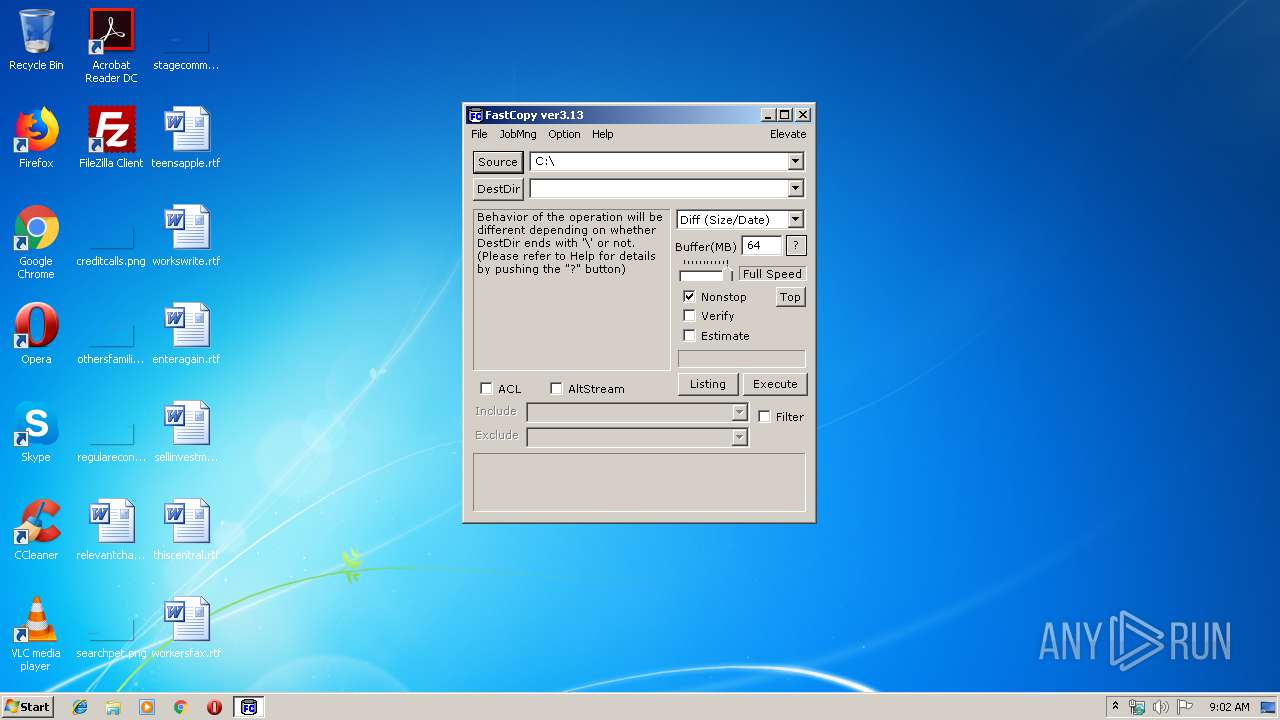Open media player taskbar icon
1280x720 pixels.
(147, 707)
